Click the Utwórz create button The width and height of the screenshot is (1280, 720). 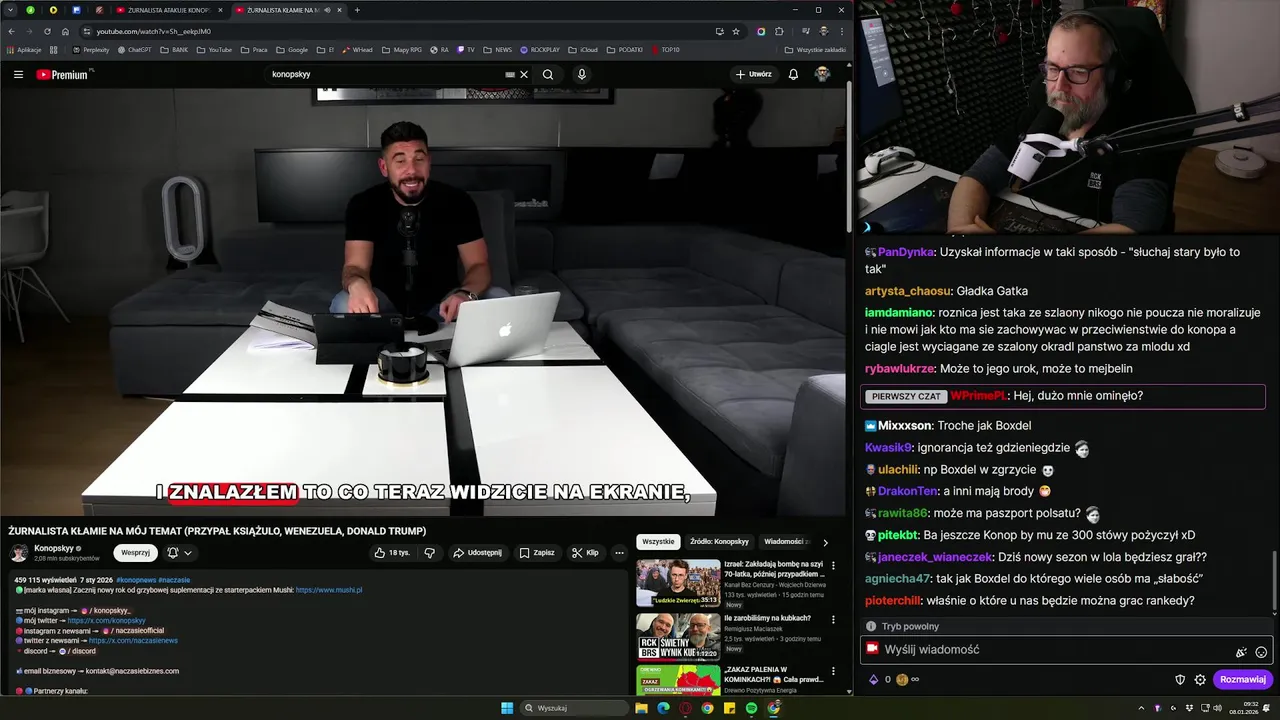(754, 74)
